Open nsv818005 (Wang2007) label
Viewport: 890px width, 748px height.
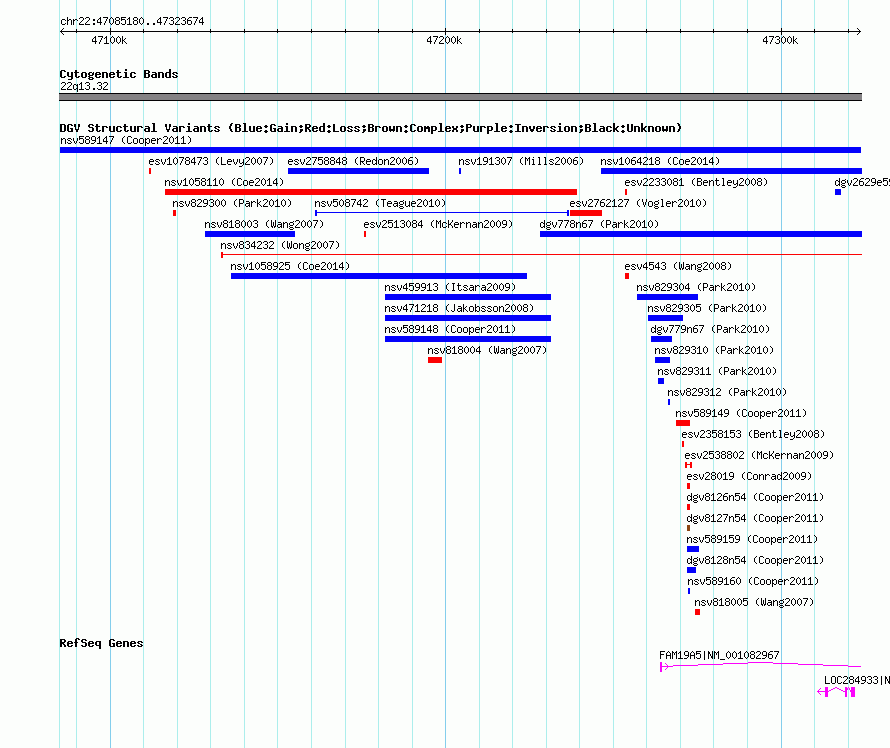click(754, 602)
